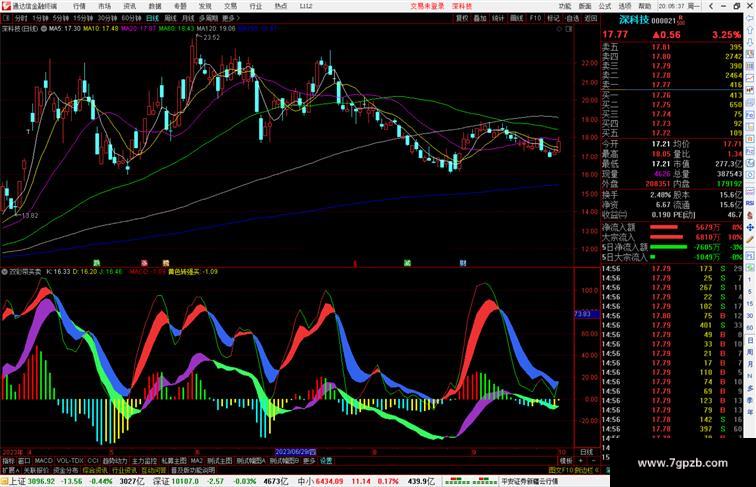This screenshot has width=756, height=487.
Task: Click the square window icon at chart top right
Action: (569, 29)
